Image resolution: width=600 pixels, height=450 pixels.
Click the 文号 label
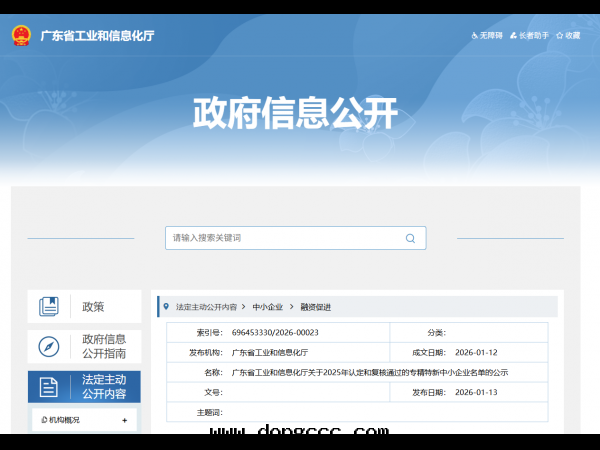point(214,392)
